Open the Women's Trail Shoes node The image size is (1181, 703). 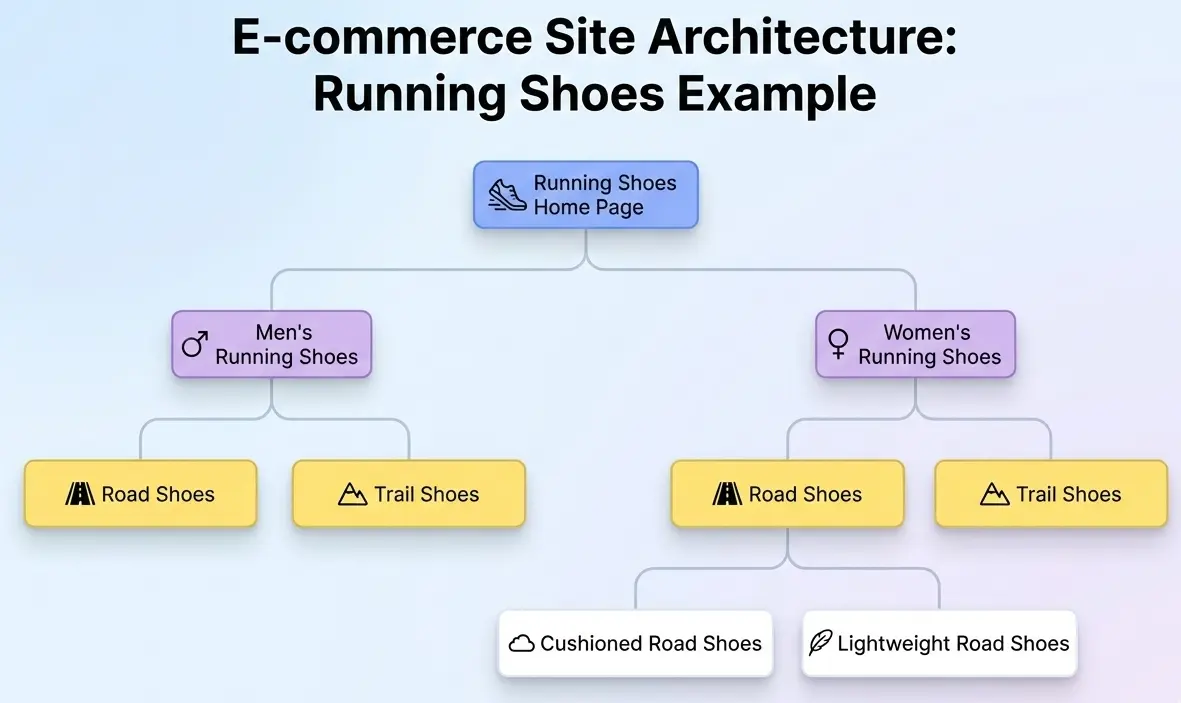tap(1050, 493)
